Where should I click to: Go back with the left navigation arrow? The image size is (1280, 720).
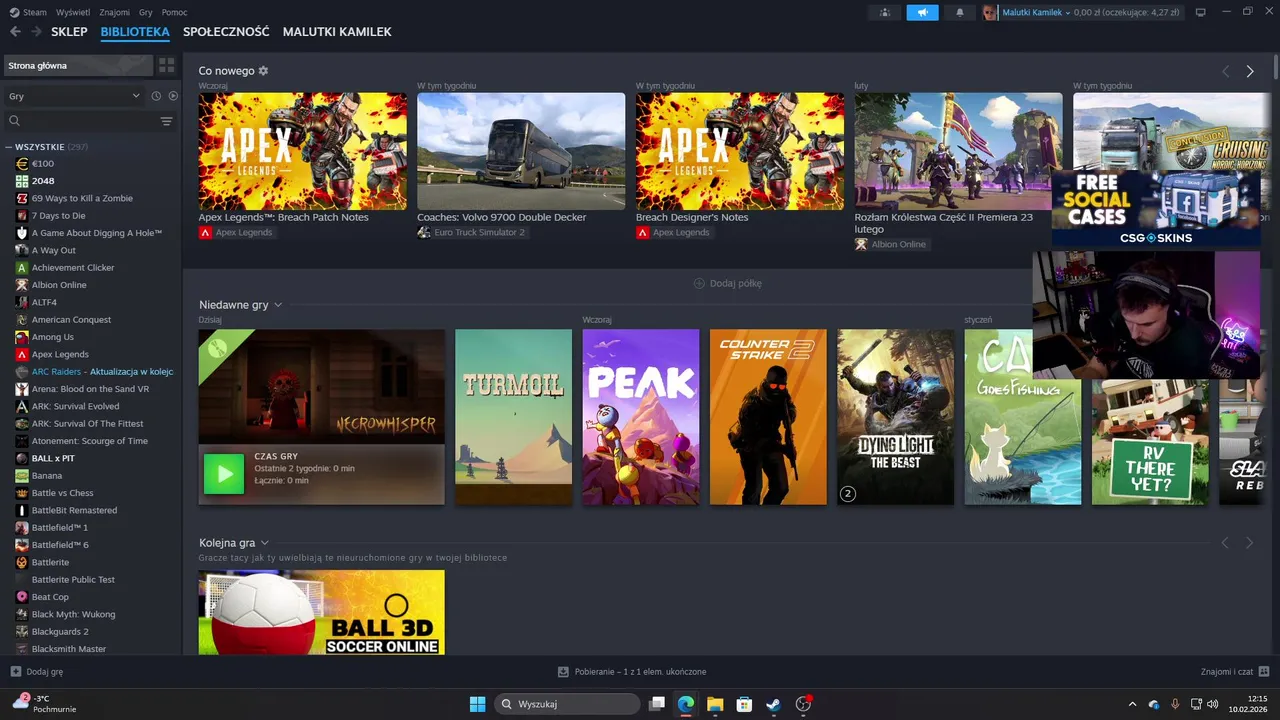pos(15,32)
